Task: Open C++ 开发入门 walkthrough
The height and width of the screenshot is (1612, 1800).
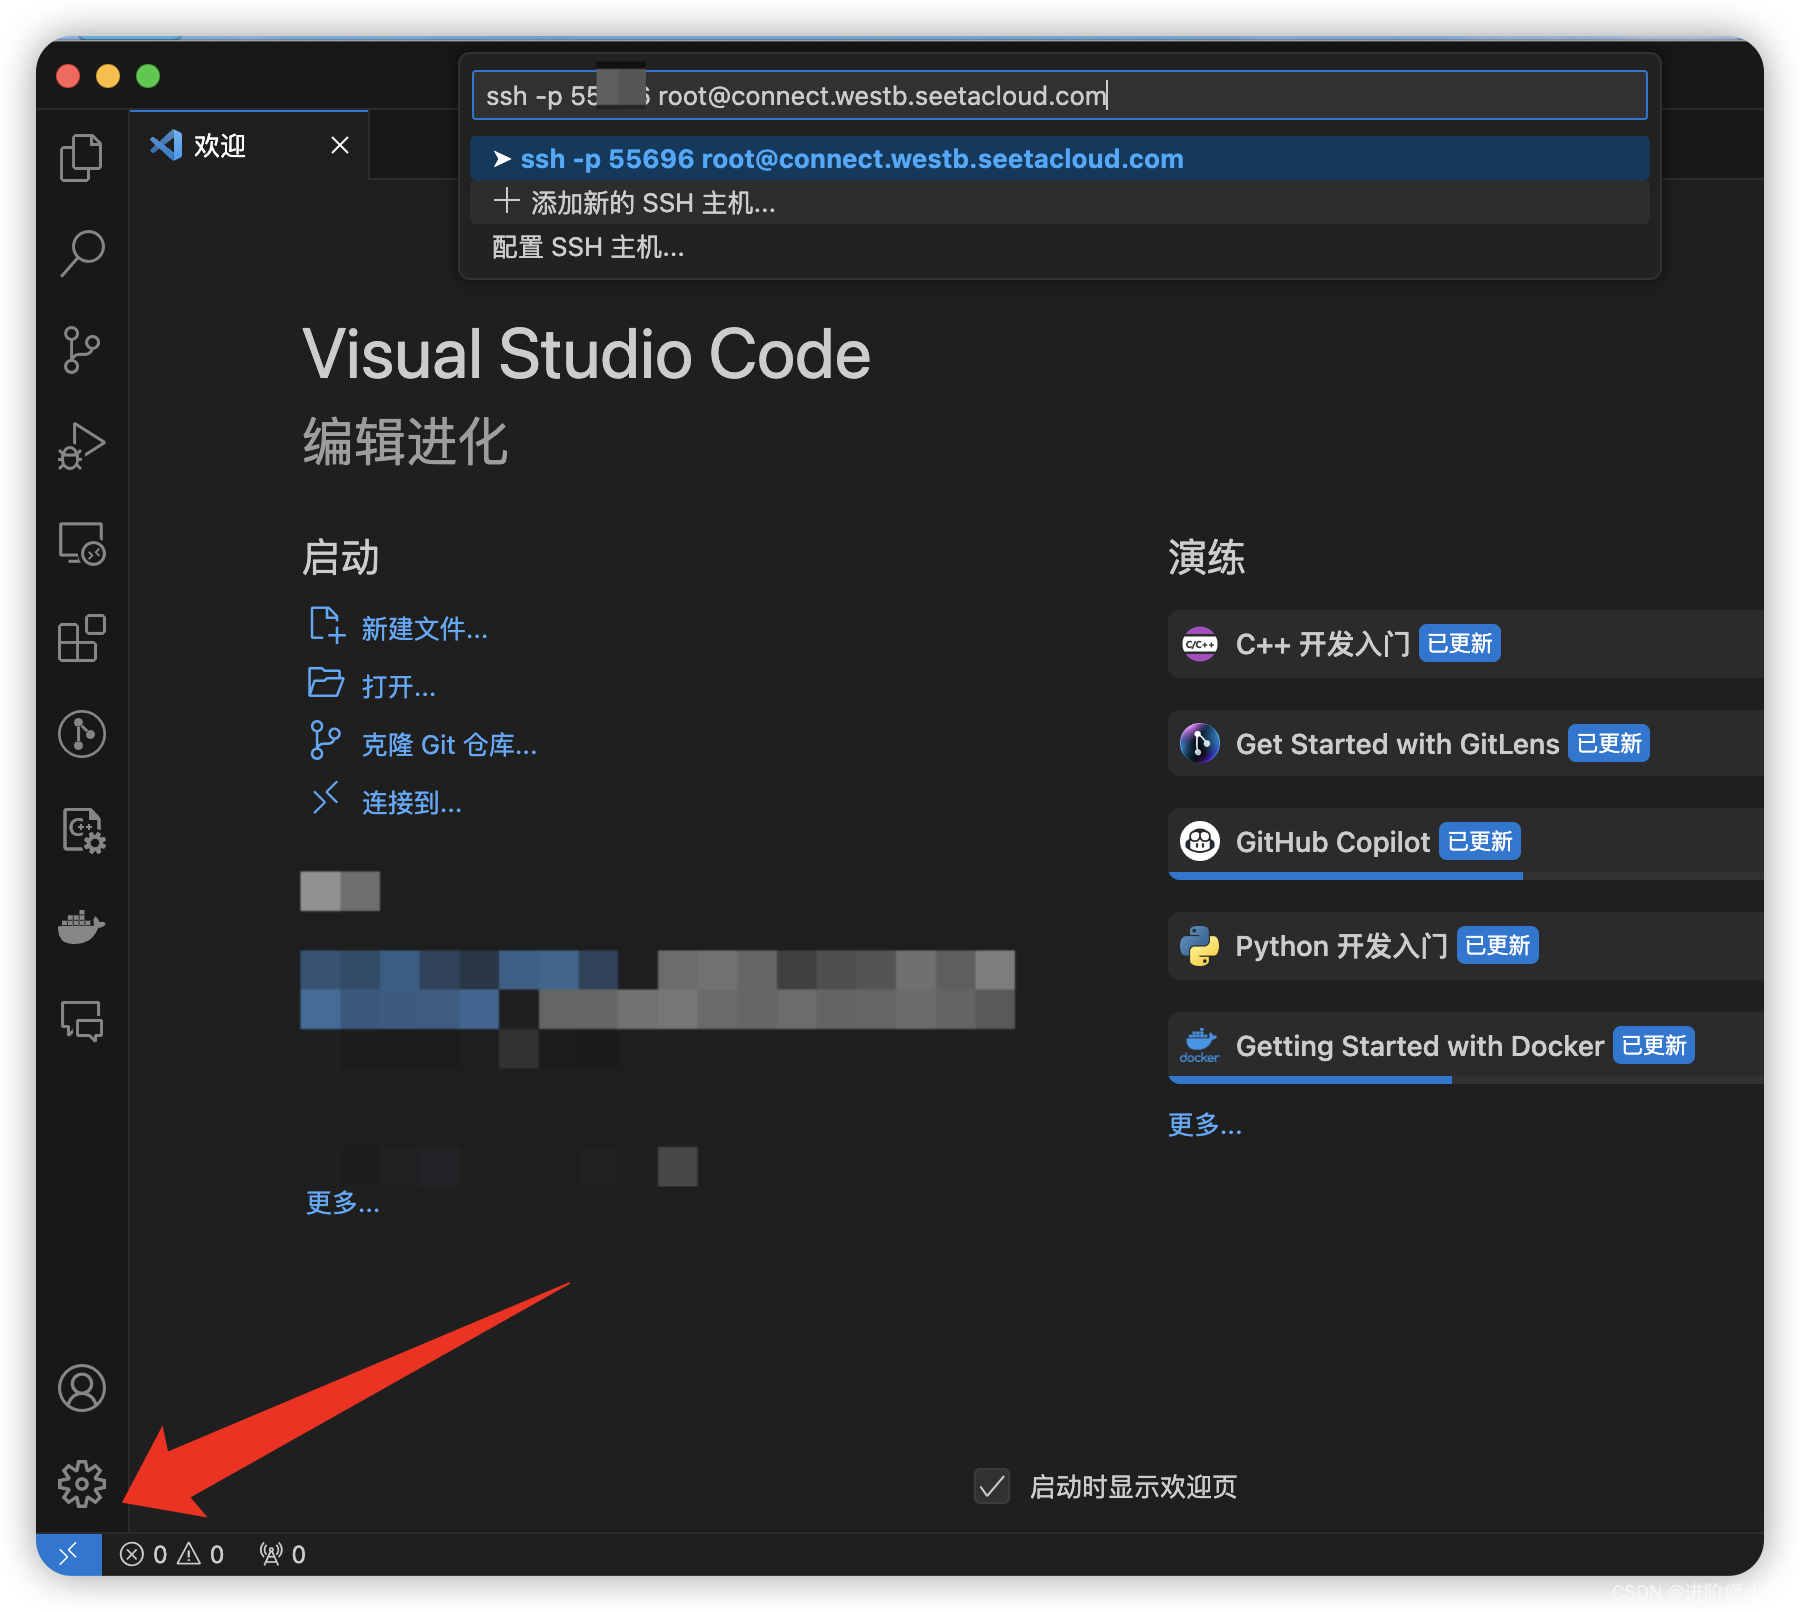Action: click(1466, 644)
